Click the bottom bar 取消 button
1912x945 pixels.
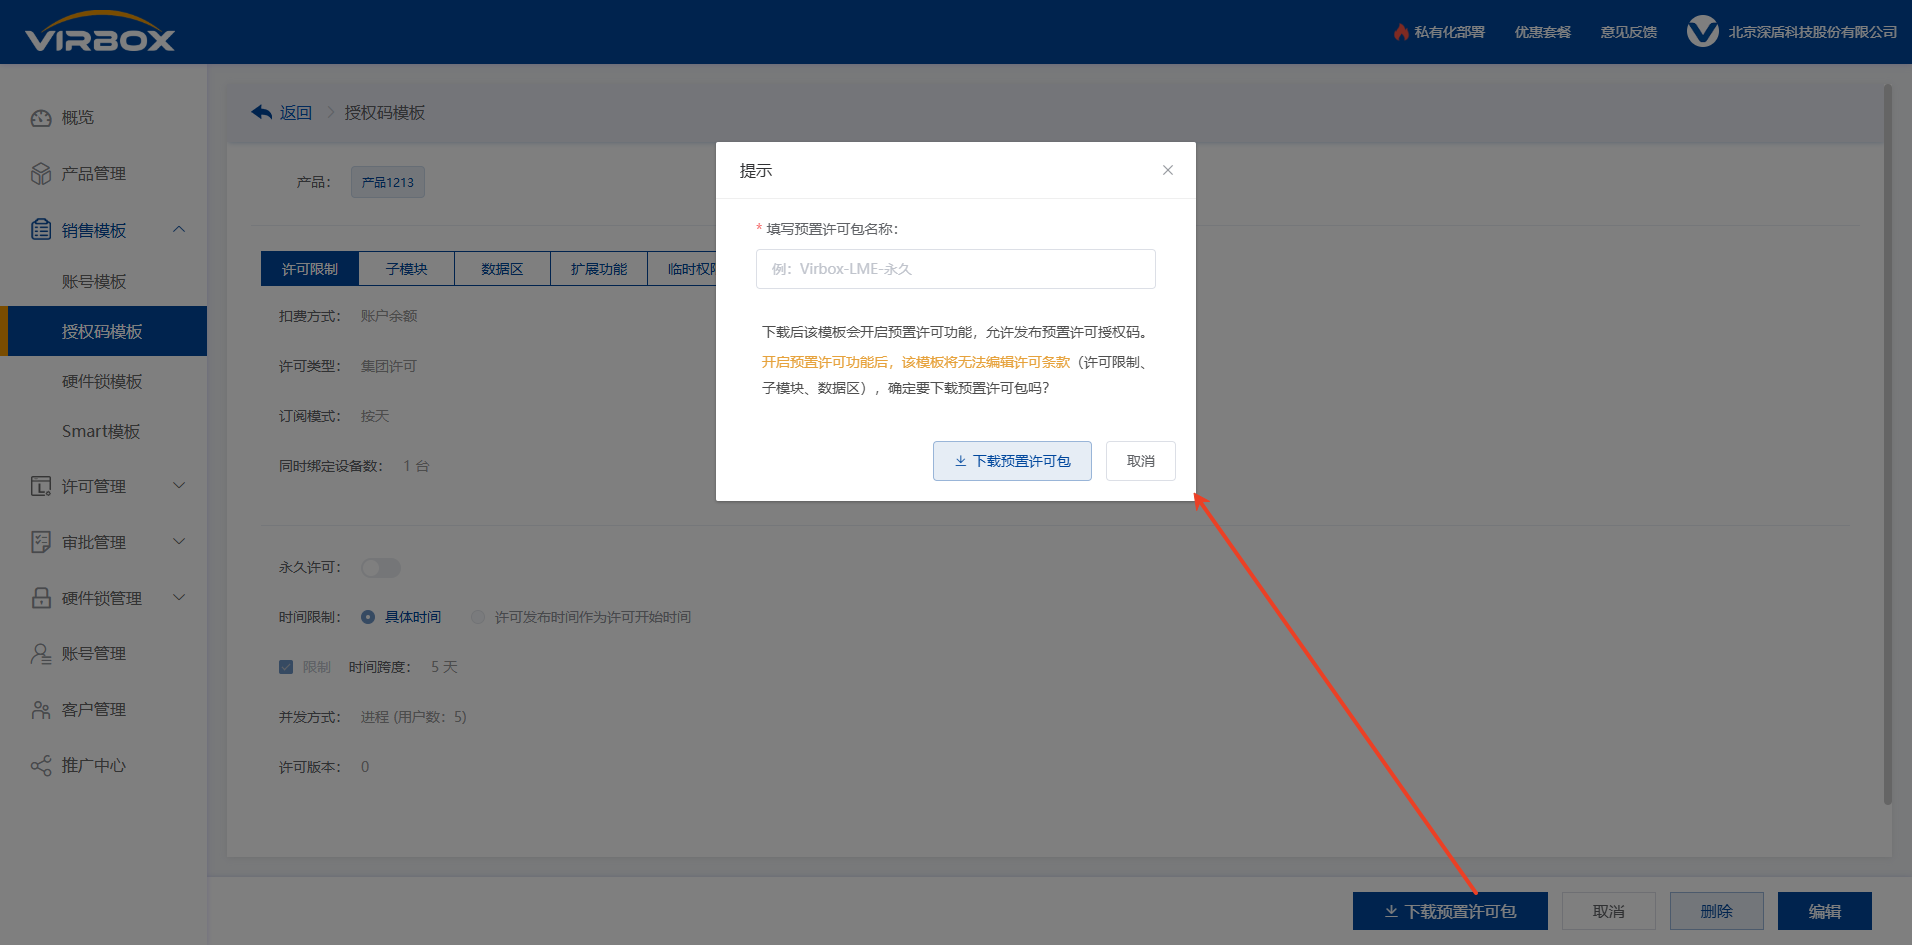pos(1609,911)
